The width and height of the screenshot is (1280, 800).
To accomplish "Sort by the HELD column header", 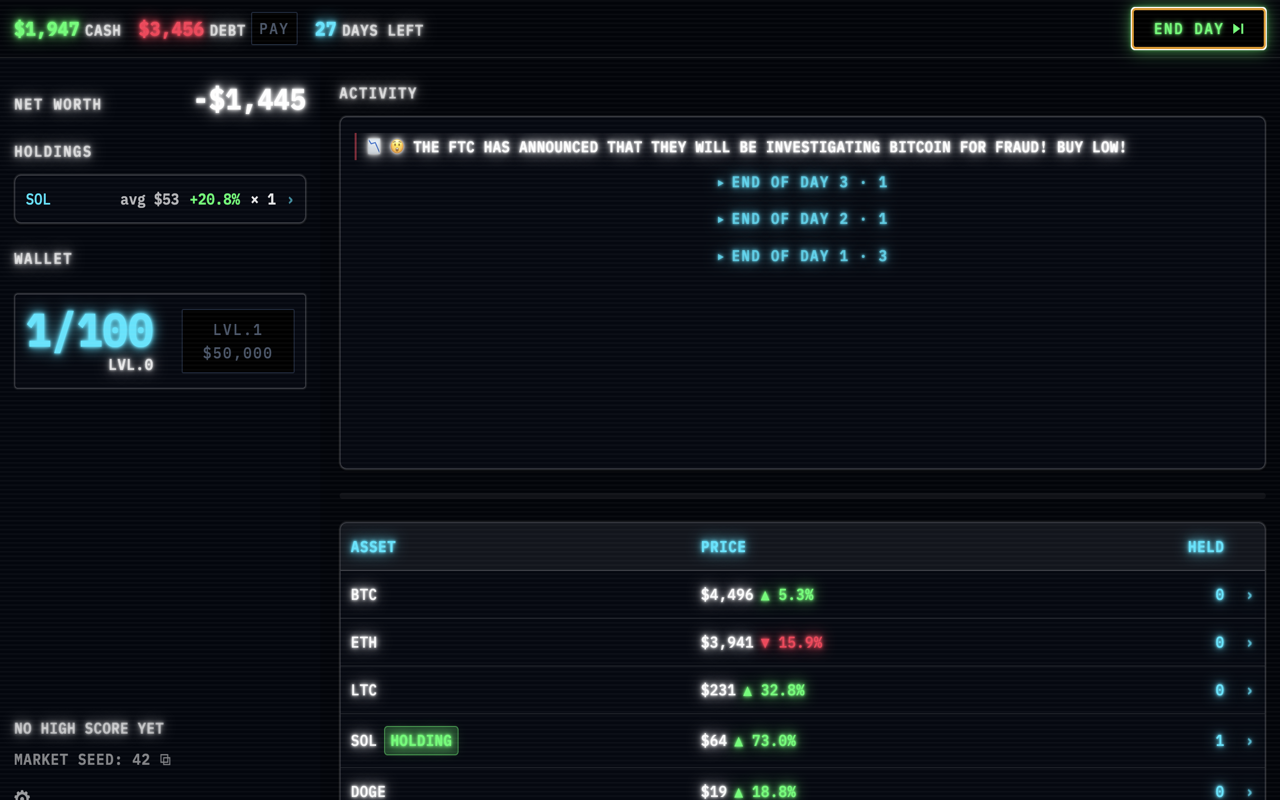I will click(1205, 547).
